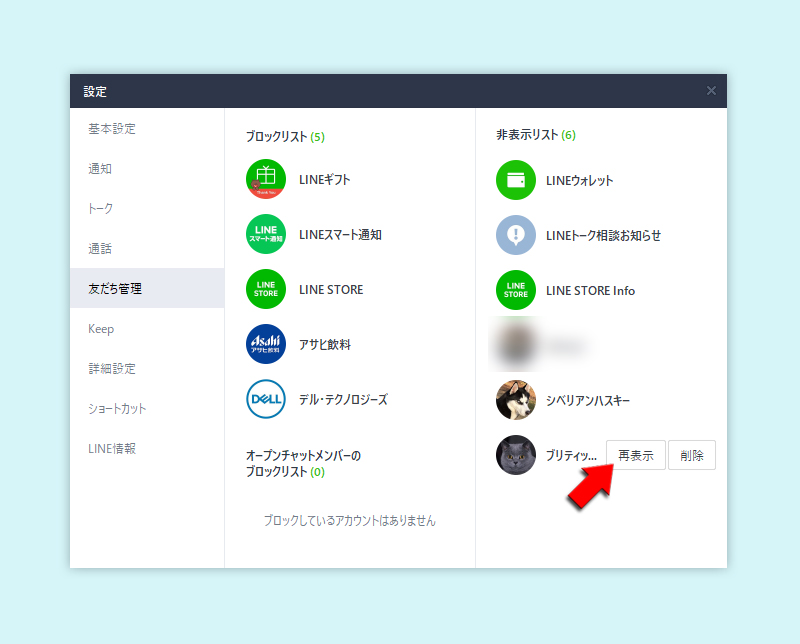Select the LINEスマート通知 green icon
The image size is (800, 644).
pos(267,236)
